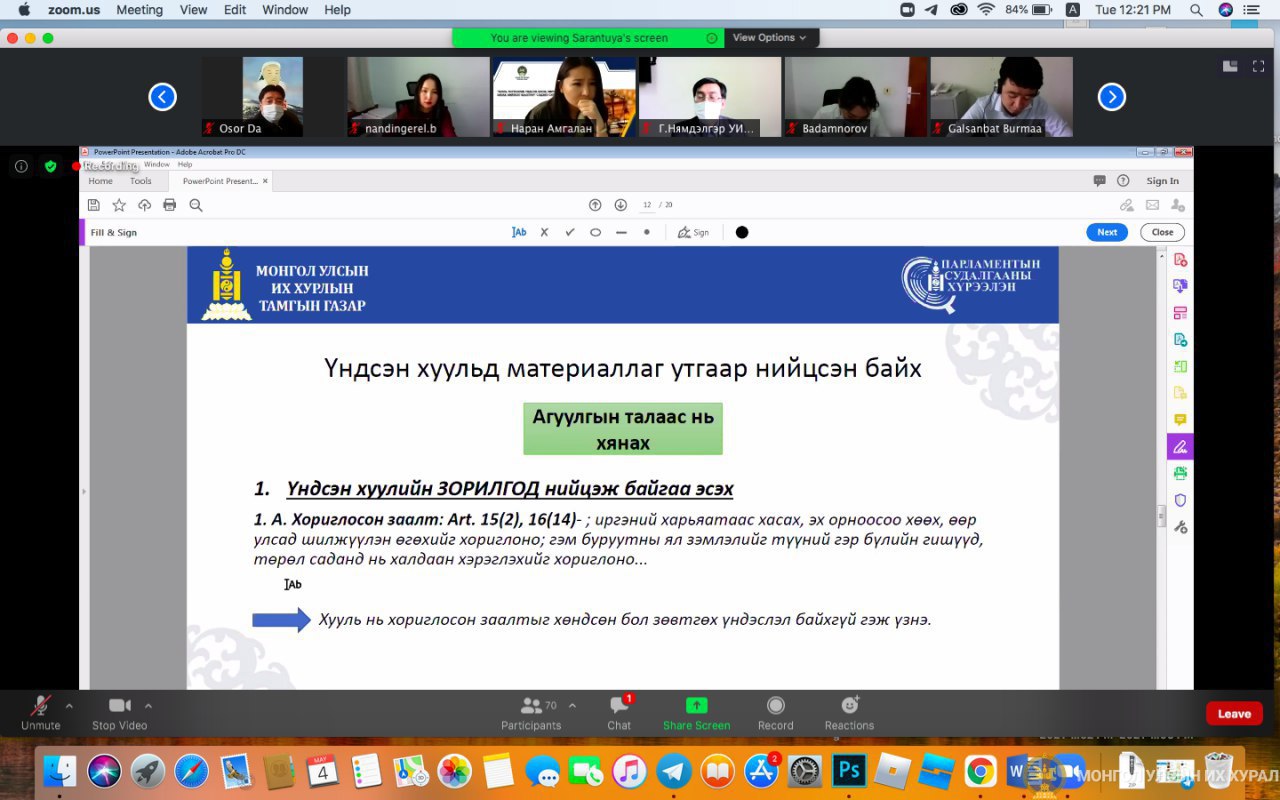Open the Home tab in Acrobat
The image size is (1280, 800).
pyautogui.click(x=100, y=181)
